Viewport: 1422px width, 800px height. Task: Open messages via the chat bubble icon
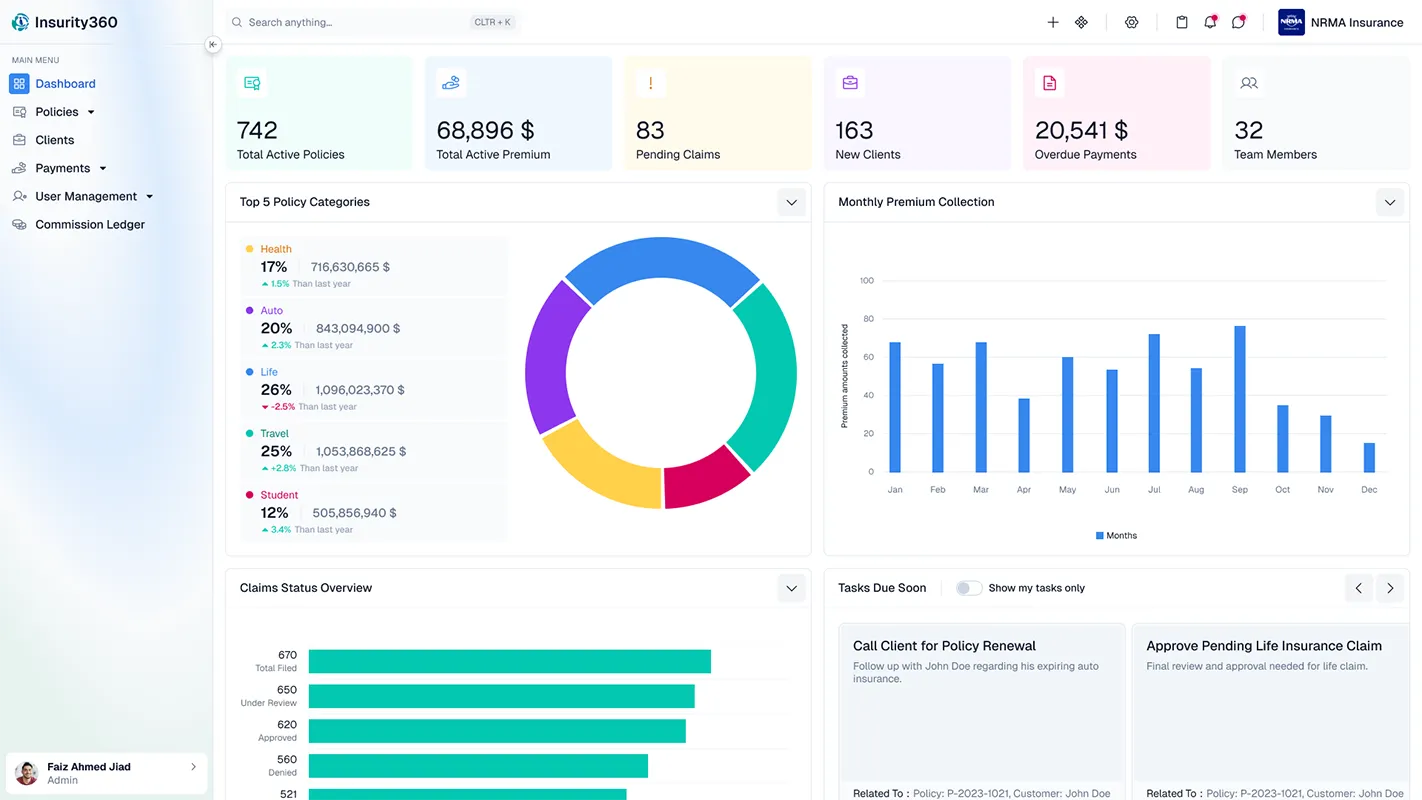1239,21
